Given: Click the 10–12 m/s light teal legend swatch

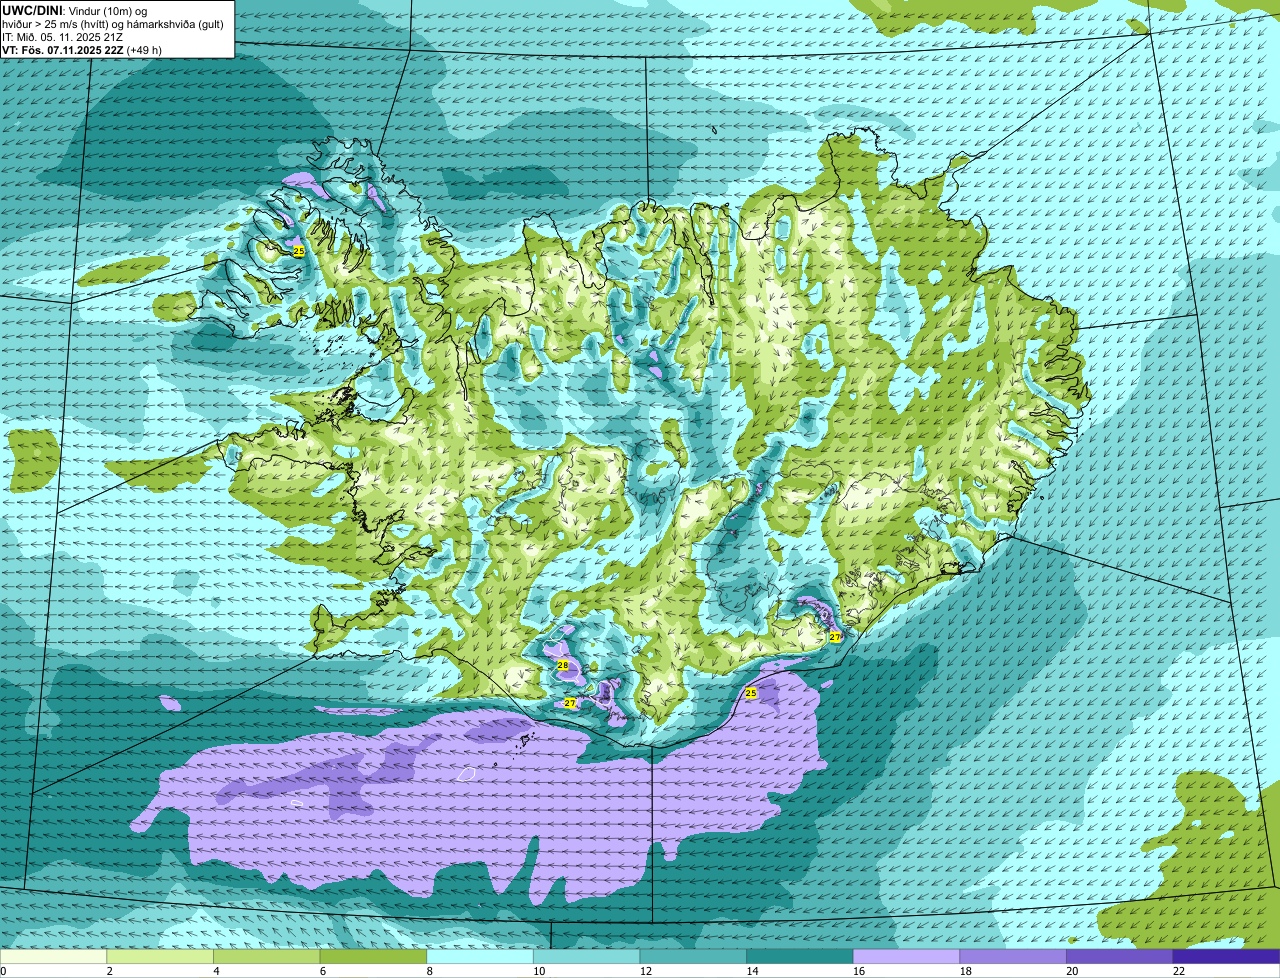Looking at the screenshot, I should (x=586, y=957).
